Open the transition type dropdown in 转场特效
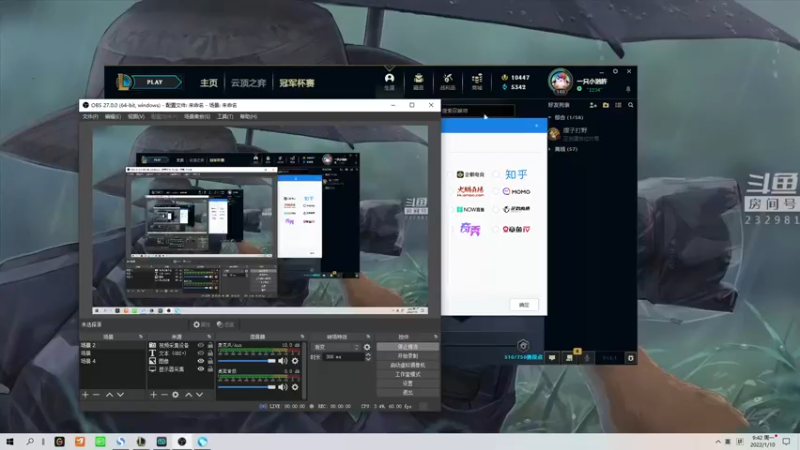 click(337, 347)
